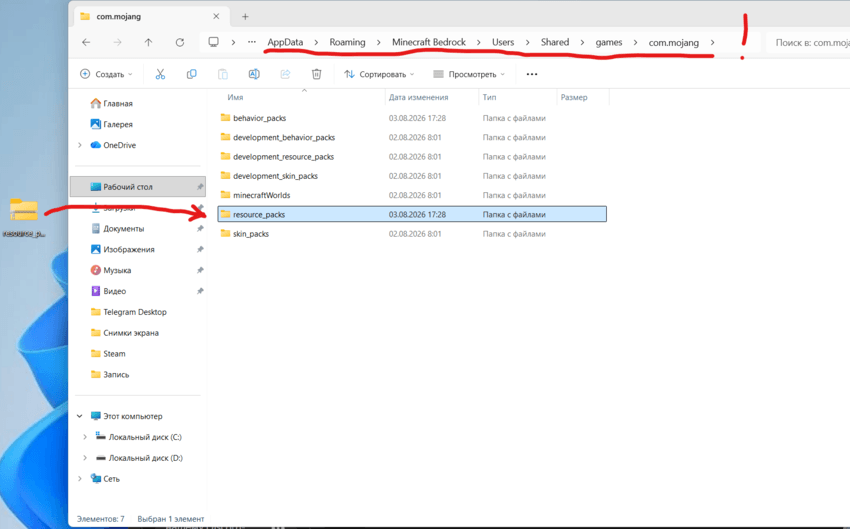Open a new tab with plus button
Viewport: 850px width, 529px height.
pyautogui.click(x=245, y=17)
